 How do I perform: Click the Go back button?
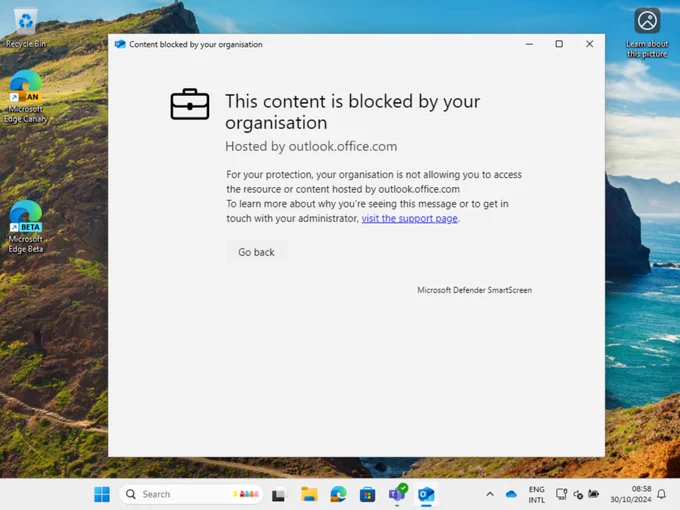[x=256, y=252]
